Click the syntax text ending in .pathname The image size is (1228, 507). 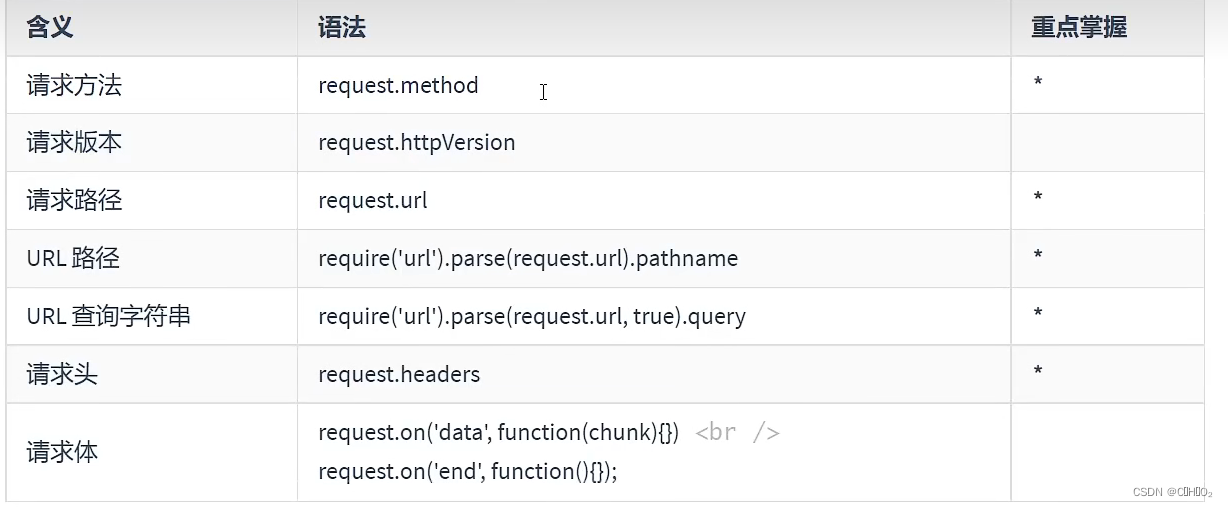click(528, 259)
